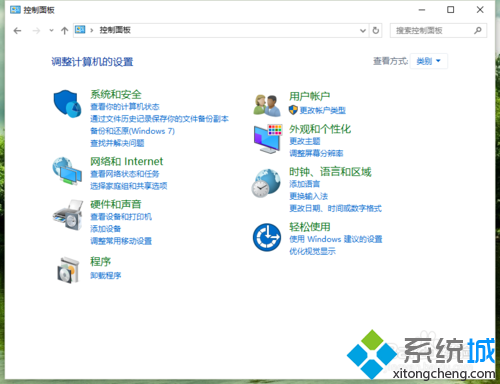500x384 pixels.
Task: Open the 外观和个性化 heading
Action: 320,129
